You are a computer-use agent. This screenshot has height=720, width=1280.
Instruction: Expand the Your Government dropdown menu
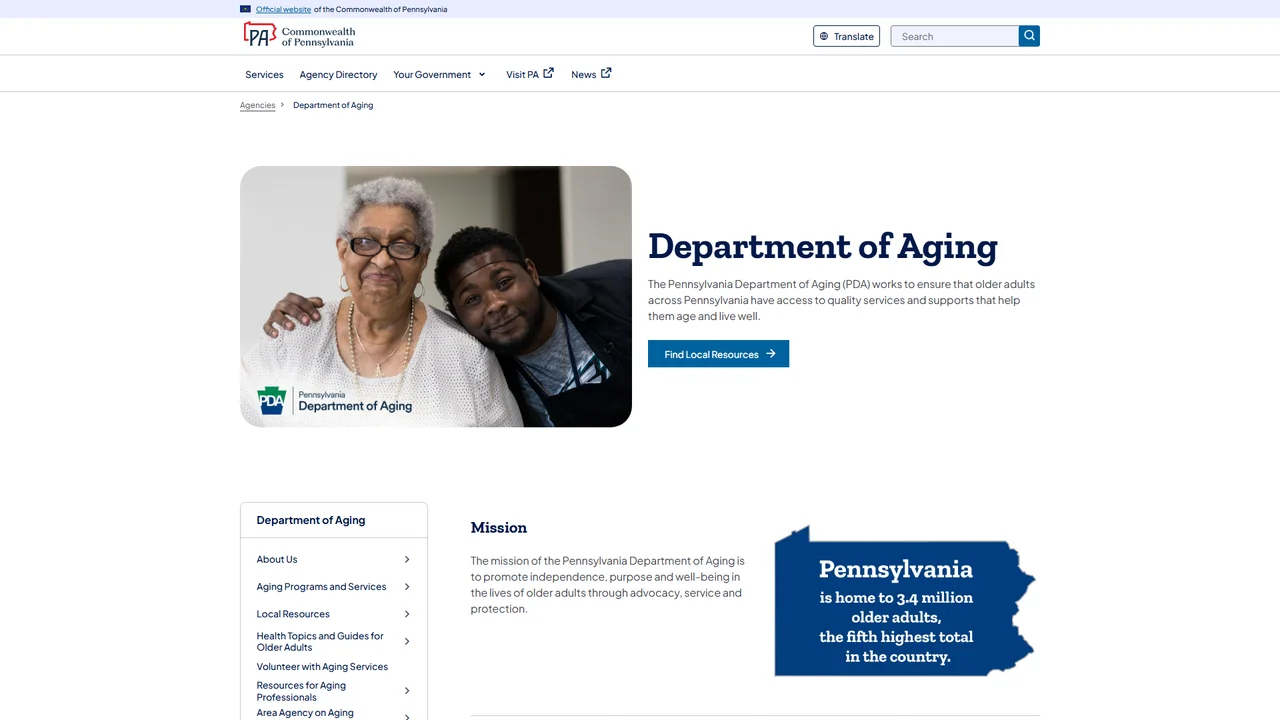coord(439,74)
